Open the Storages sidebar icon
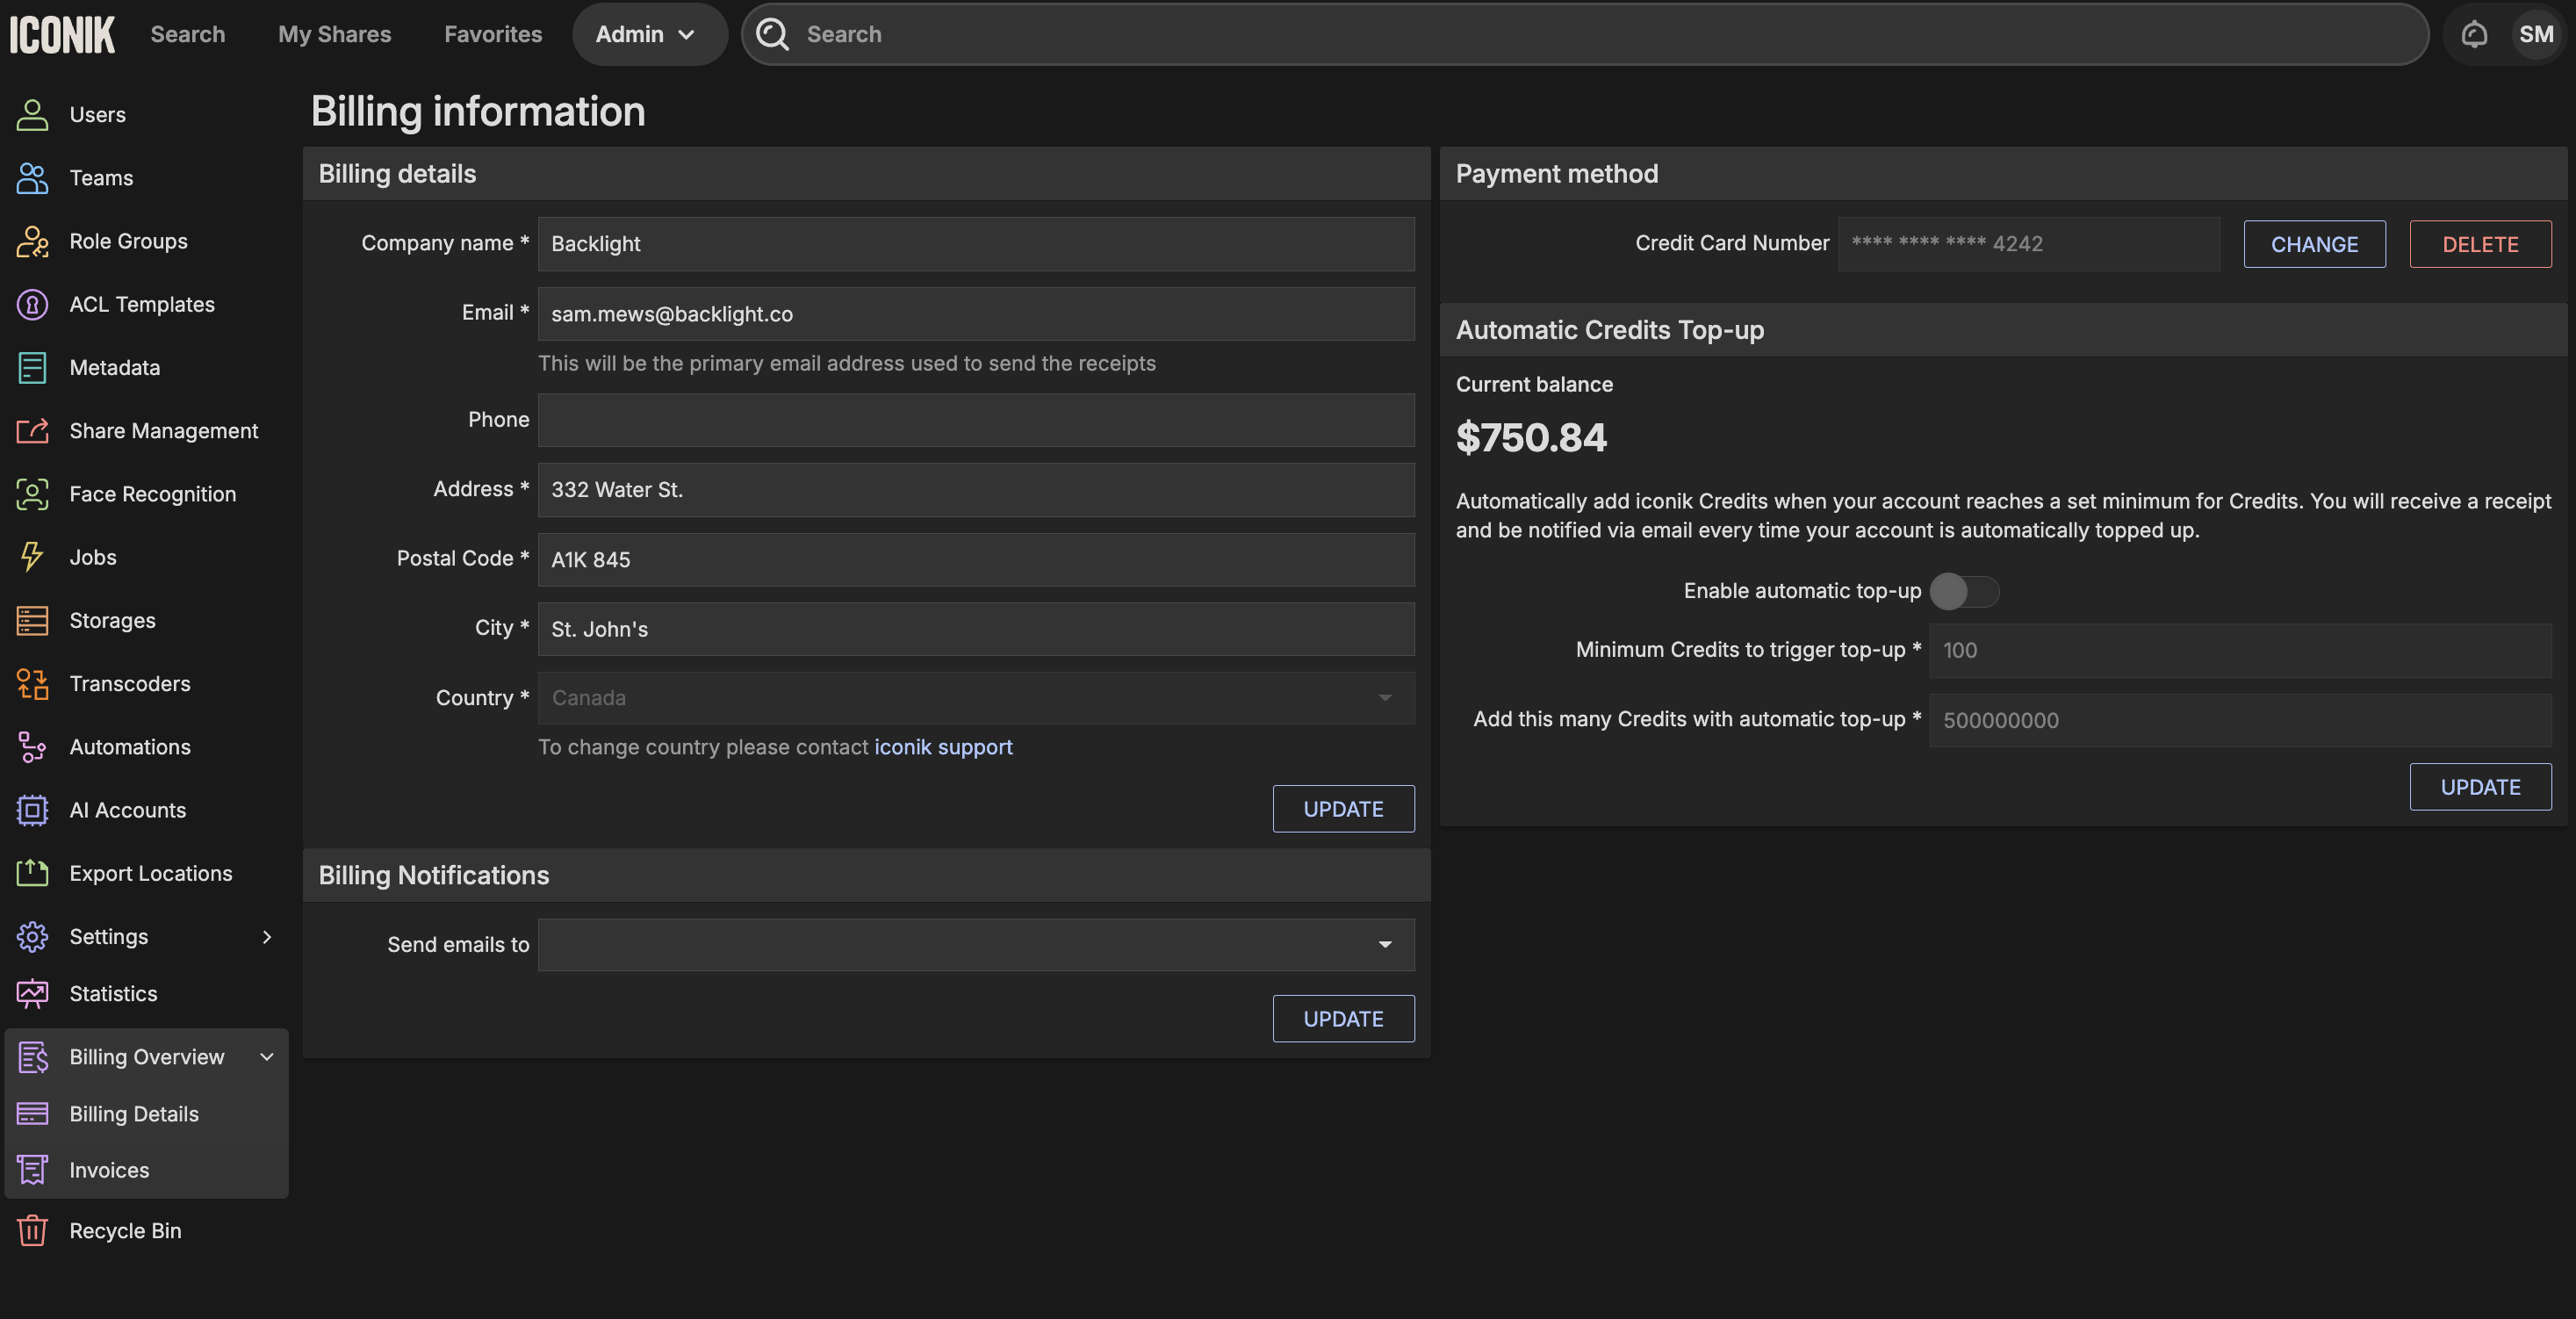 tap(32, 620)
